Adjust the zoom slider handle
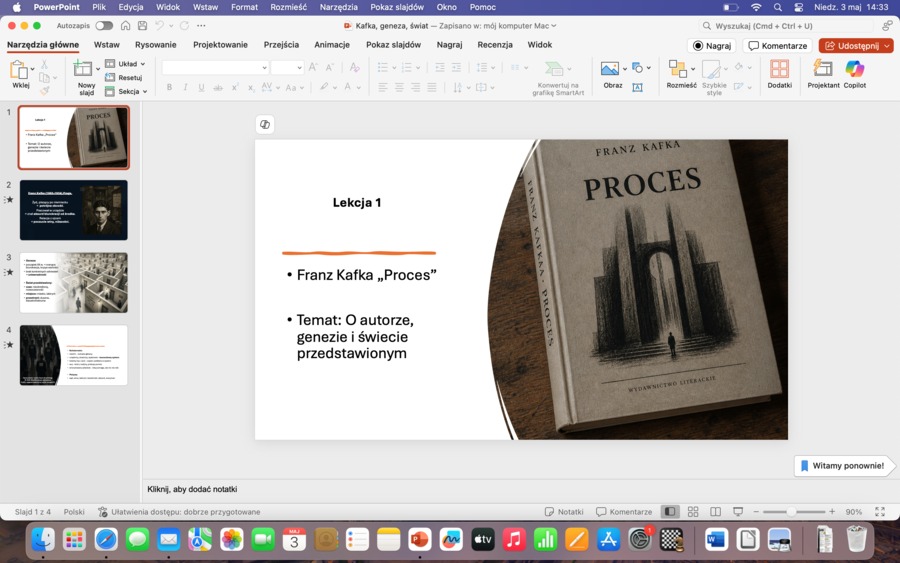The image size is (900, 563). [791, 511]
